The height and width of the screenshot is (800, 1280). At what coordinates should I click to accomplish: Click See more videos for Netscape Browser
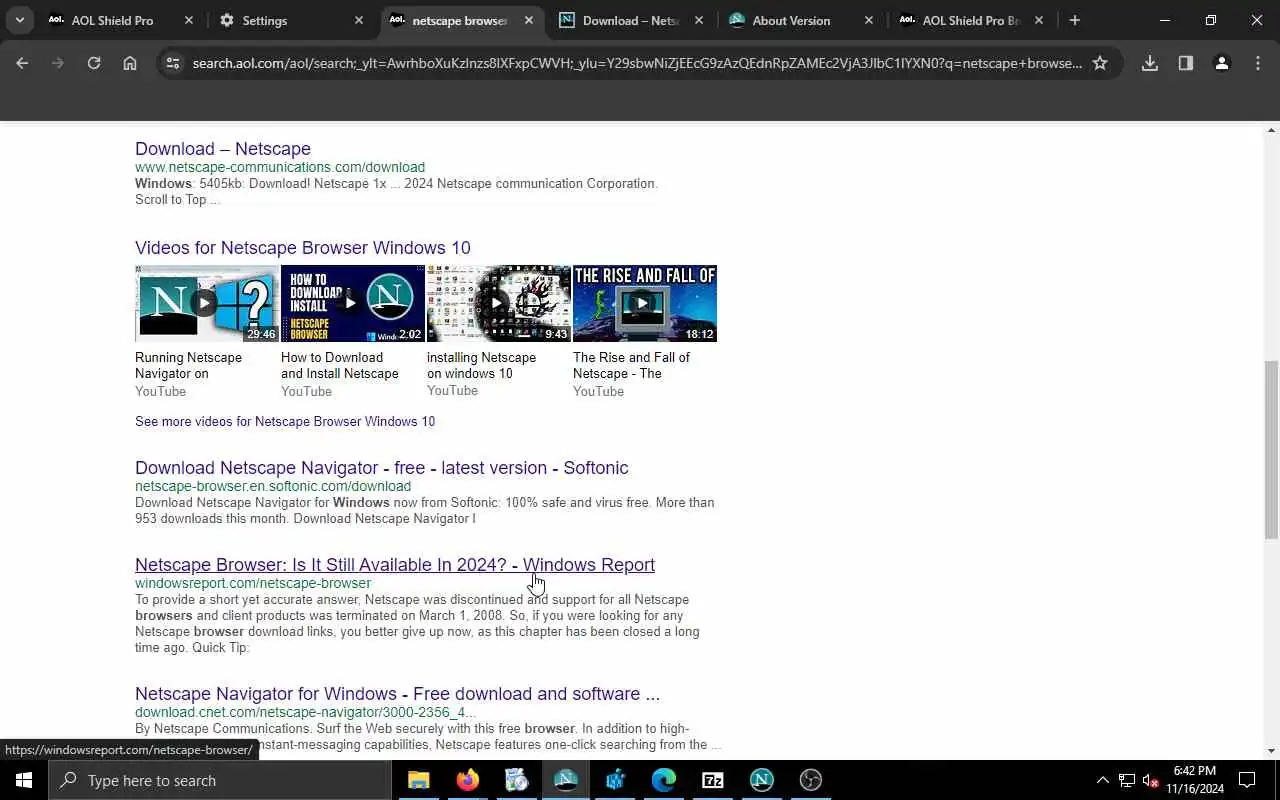tap(285, 421)
